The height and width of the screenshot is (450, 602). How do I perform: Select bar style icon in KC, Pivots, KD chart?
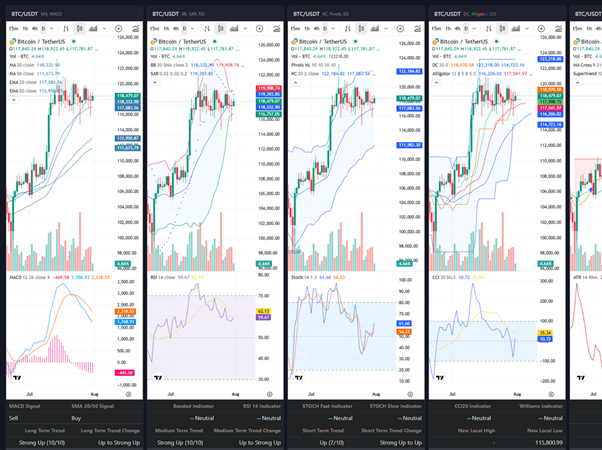[347, 28]
